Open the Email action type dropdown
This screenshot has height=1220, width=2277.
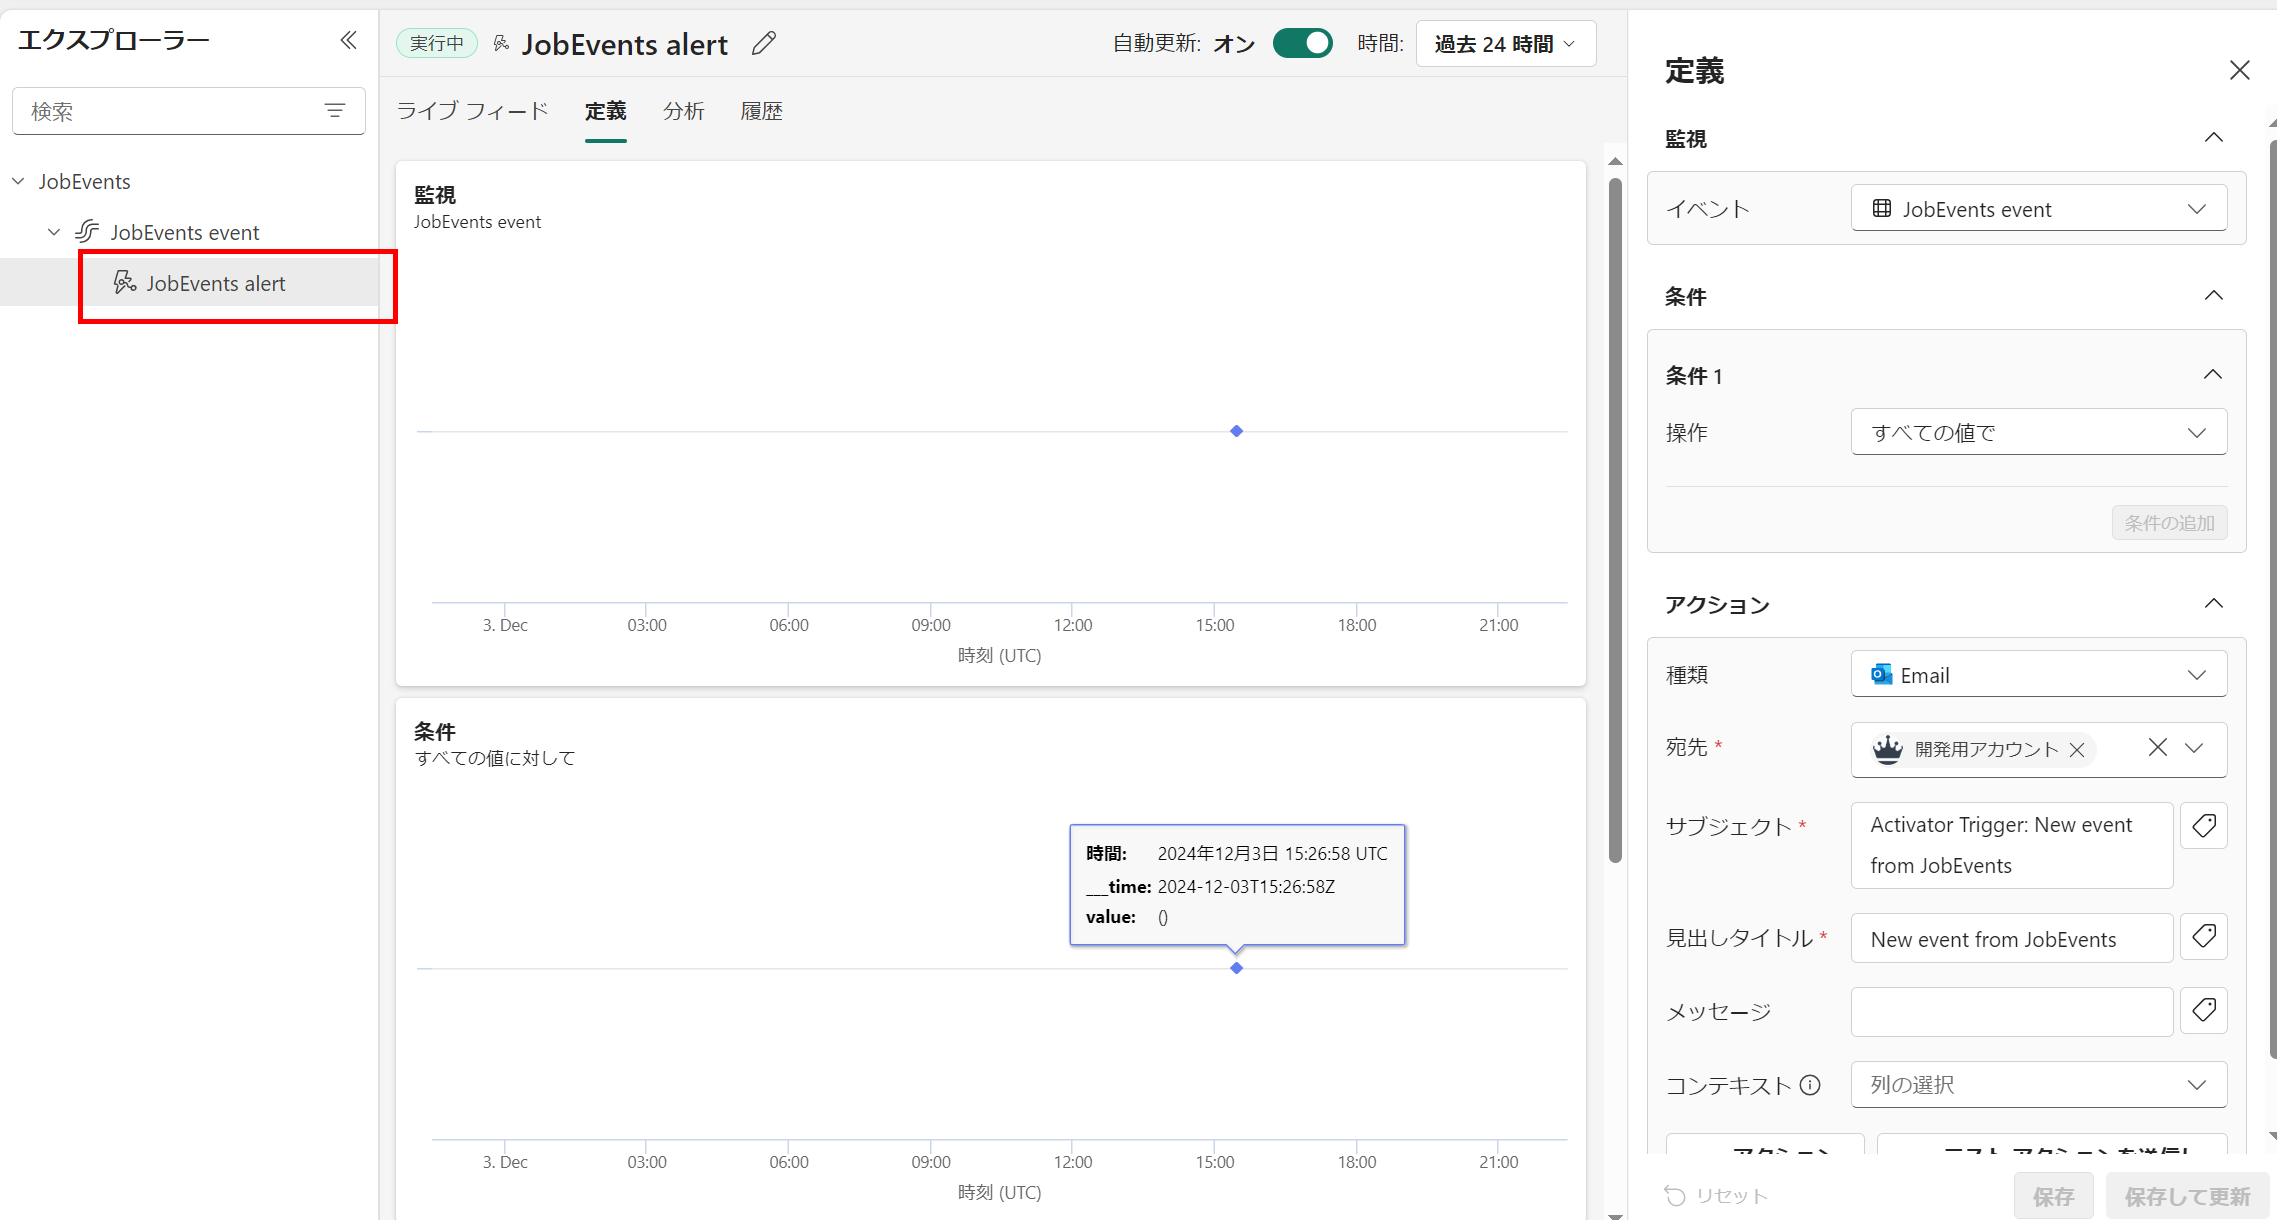tap(2038, 675)
